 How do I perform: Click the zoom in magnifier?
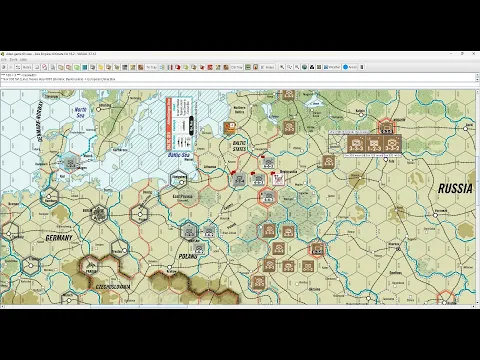pos(289,67)
